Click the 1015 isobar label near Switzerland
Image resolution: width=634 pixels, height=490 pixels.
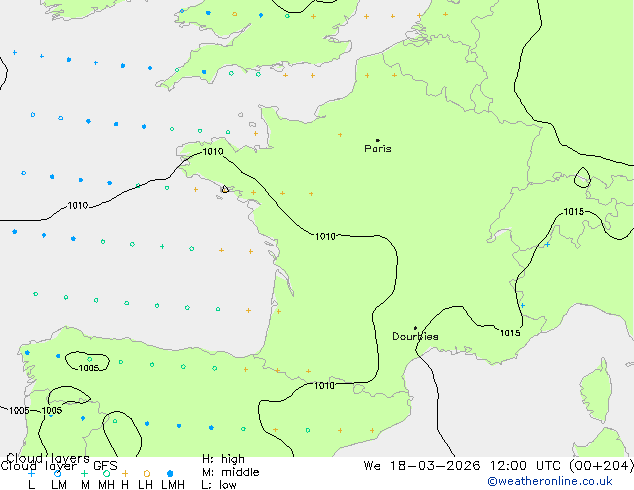point(573,212)
